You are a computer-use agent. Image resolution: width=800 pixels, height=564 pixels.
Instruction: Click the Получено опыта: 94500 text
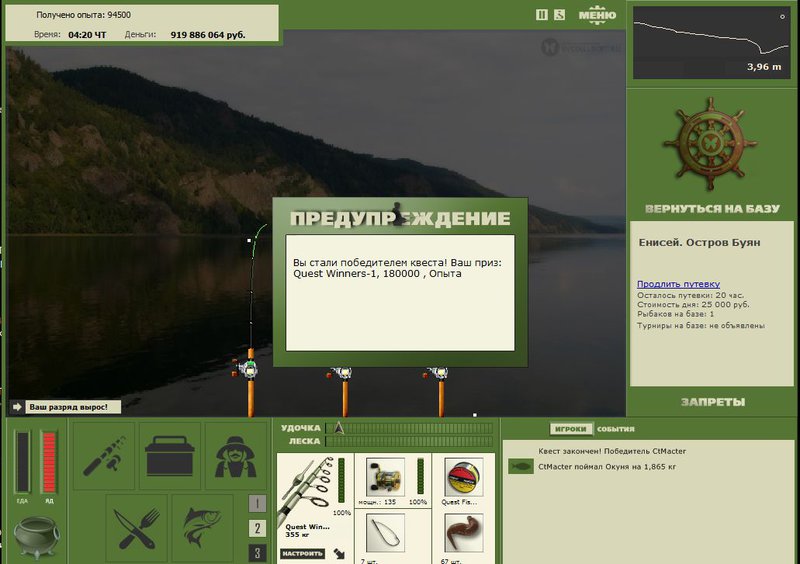(x=84, y=15)
